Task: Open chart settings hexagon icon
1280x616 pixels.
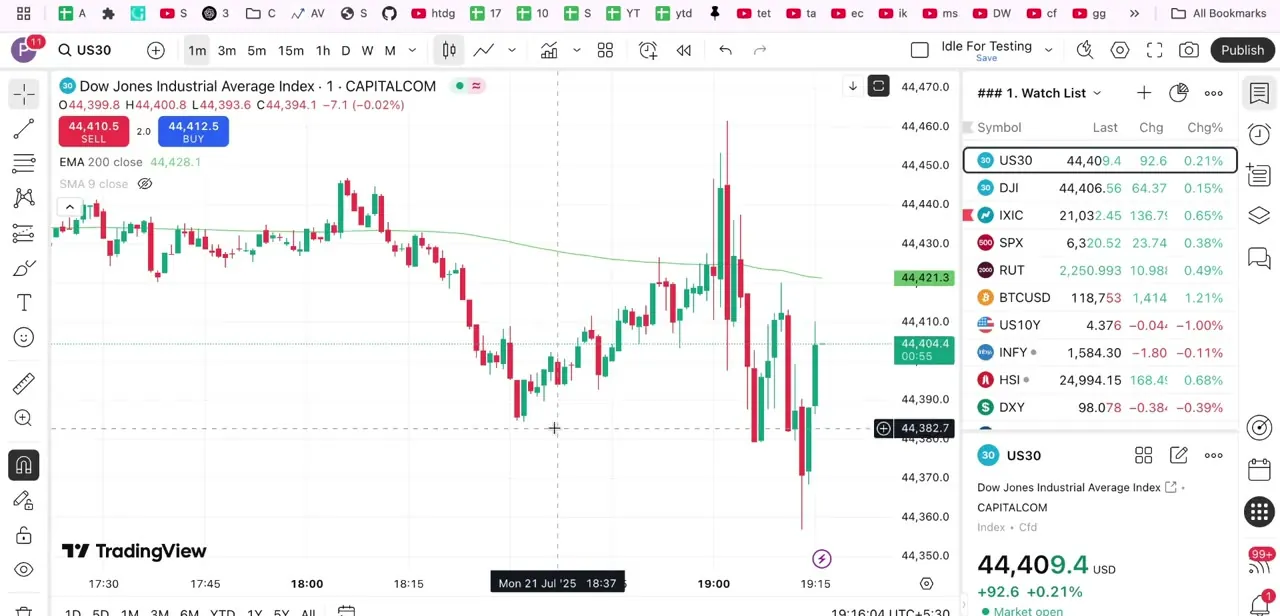Action: point(1120,50)
